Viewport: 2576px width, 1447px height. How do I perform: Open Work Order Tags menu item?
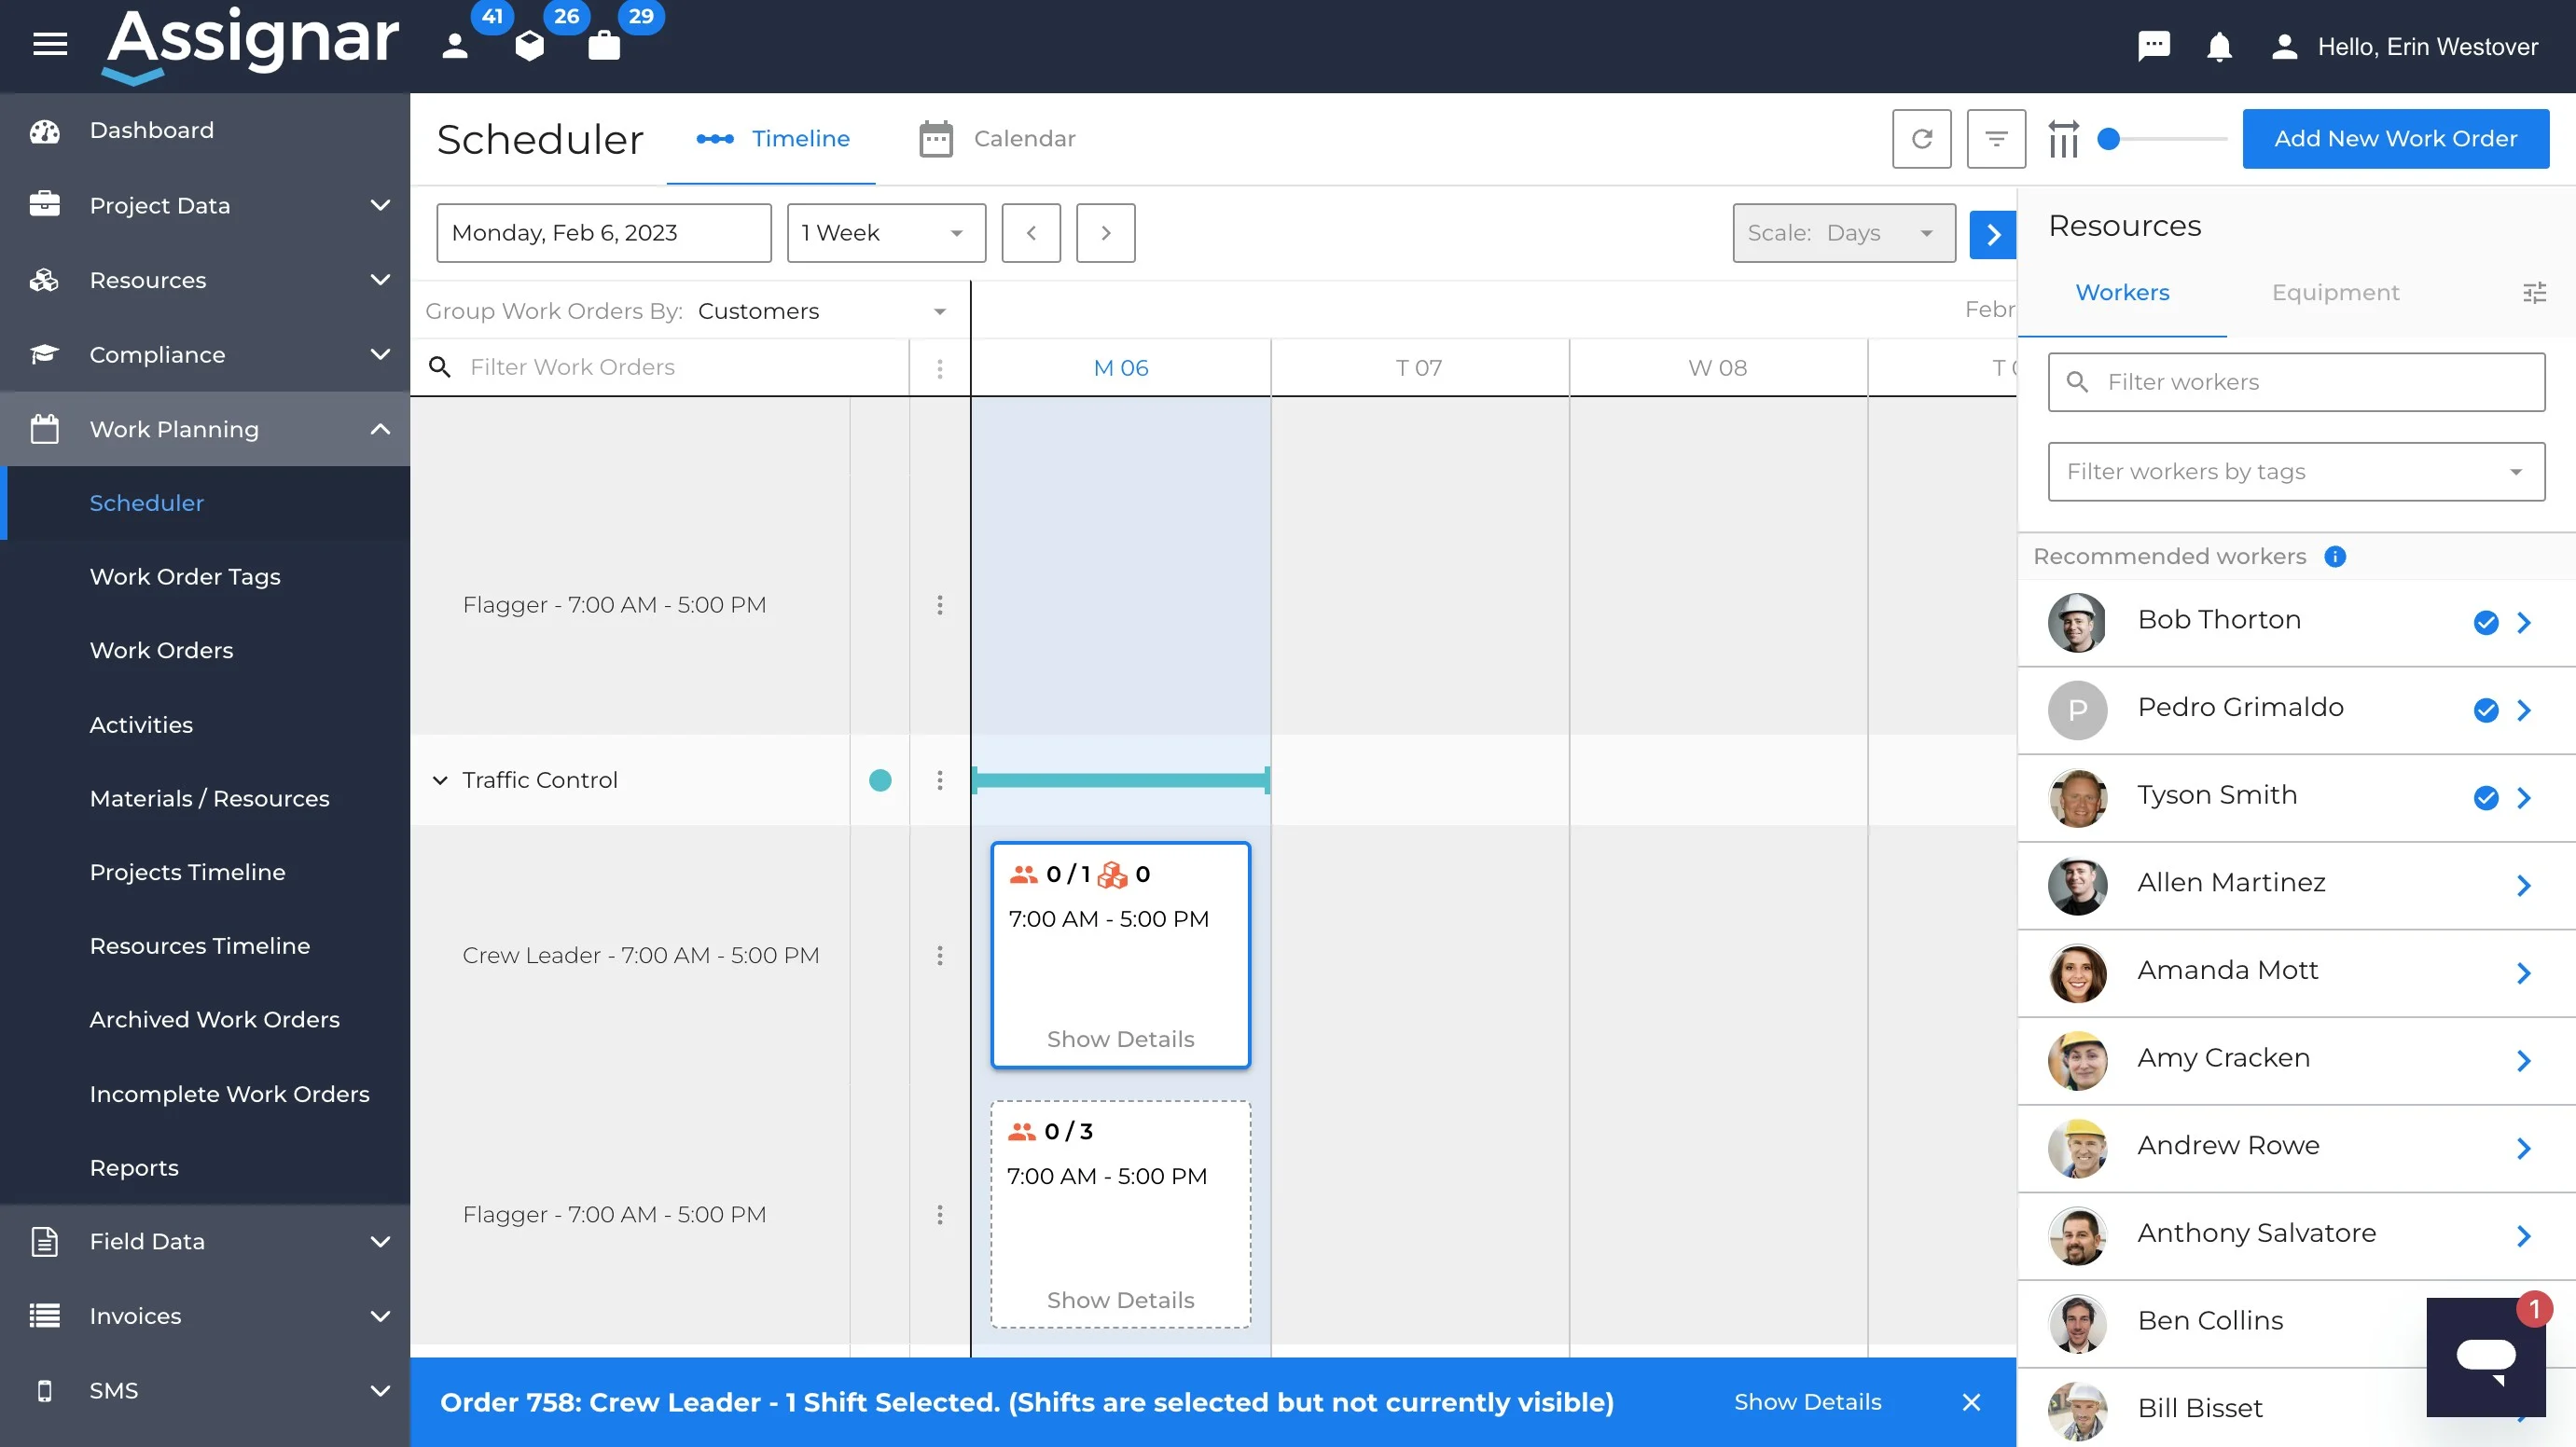coord(185,577)
